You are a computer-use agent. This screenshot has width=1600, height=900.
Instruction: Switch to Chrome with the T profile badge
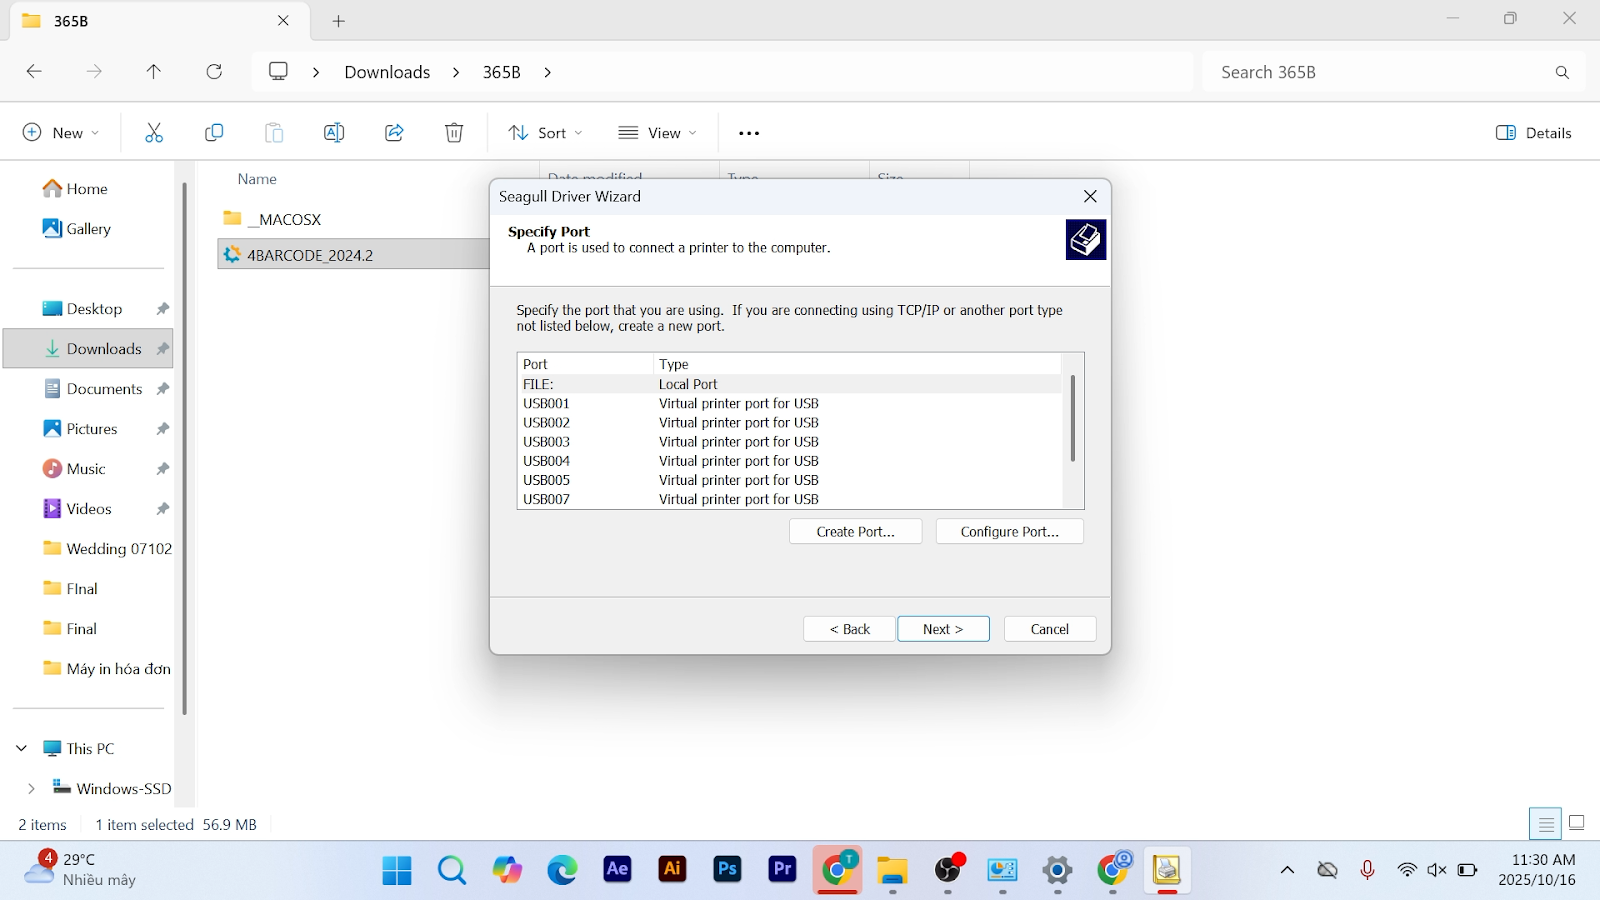point(838,870)
